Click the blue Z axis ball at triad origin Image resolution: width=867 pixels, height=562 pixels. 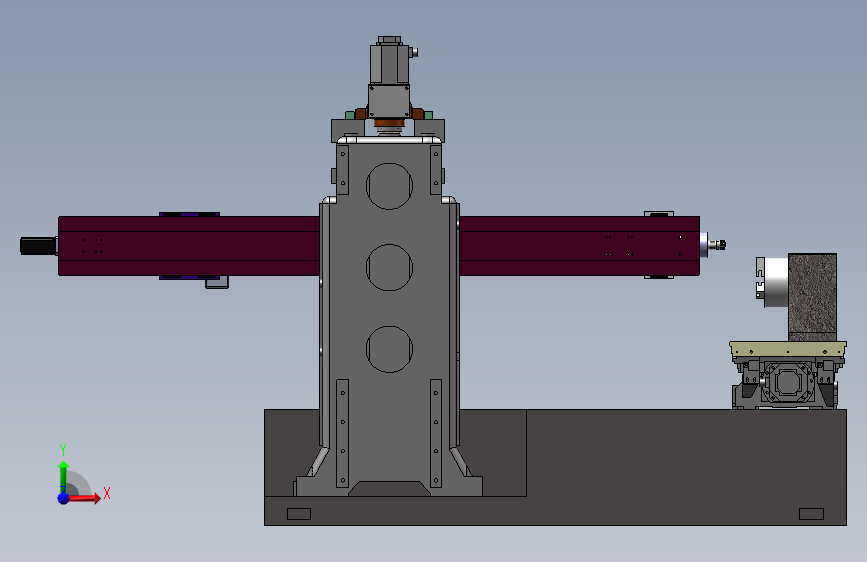(63, 498)
